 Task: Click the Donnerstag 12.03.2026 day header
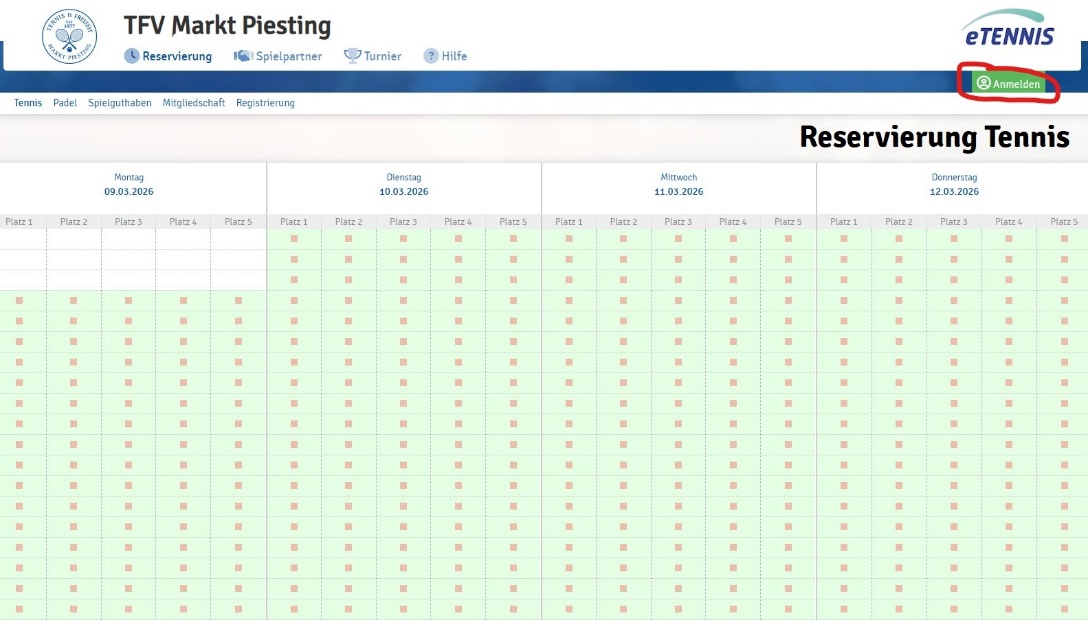pos(954,185)
